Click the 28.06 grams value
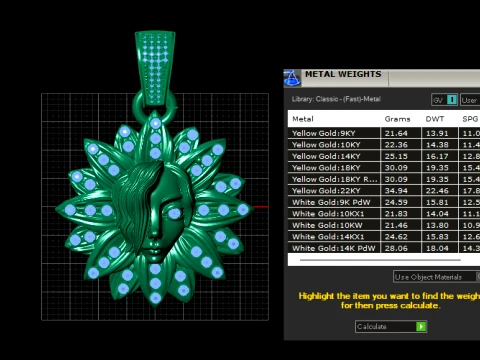The width and height of the screenshot is (480, 360). coord(396,248)
